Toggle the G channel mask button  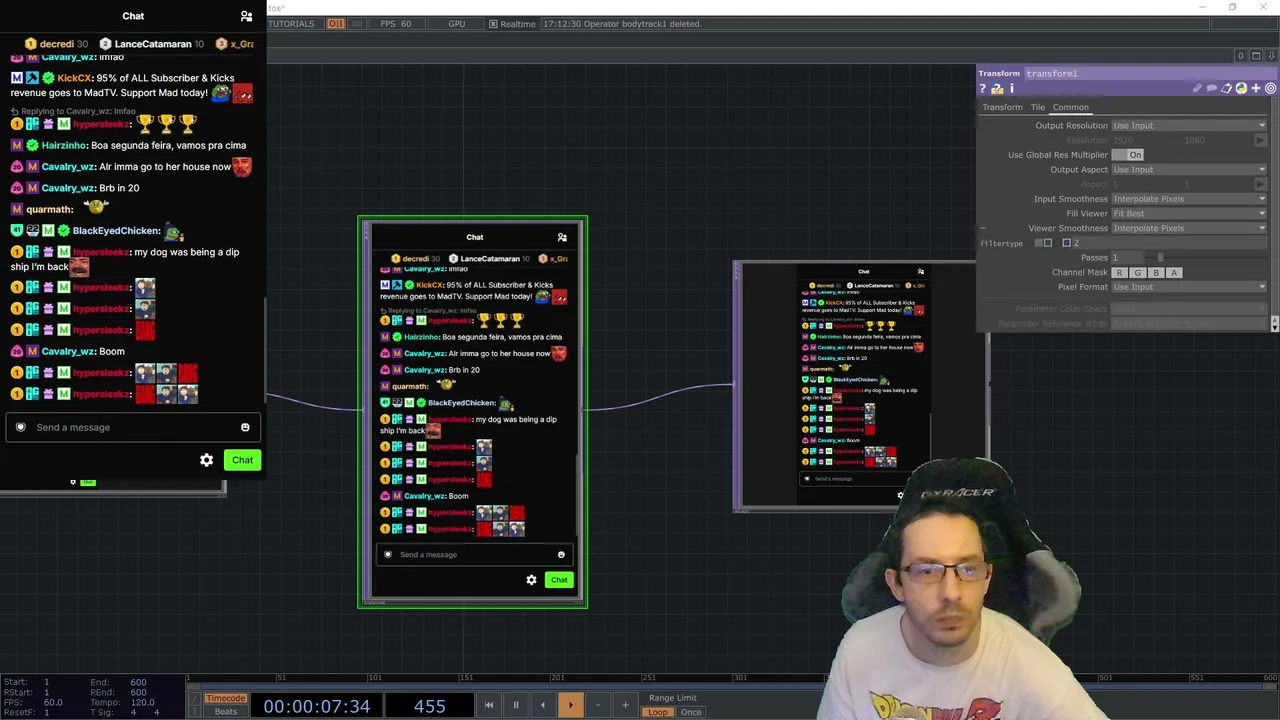pyautogui.click(x=1137, y=273)
